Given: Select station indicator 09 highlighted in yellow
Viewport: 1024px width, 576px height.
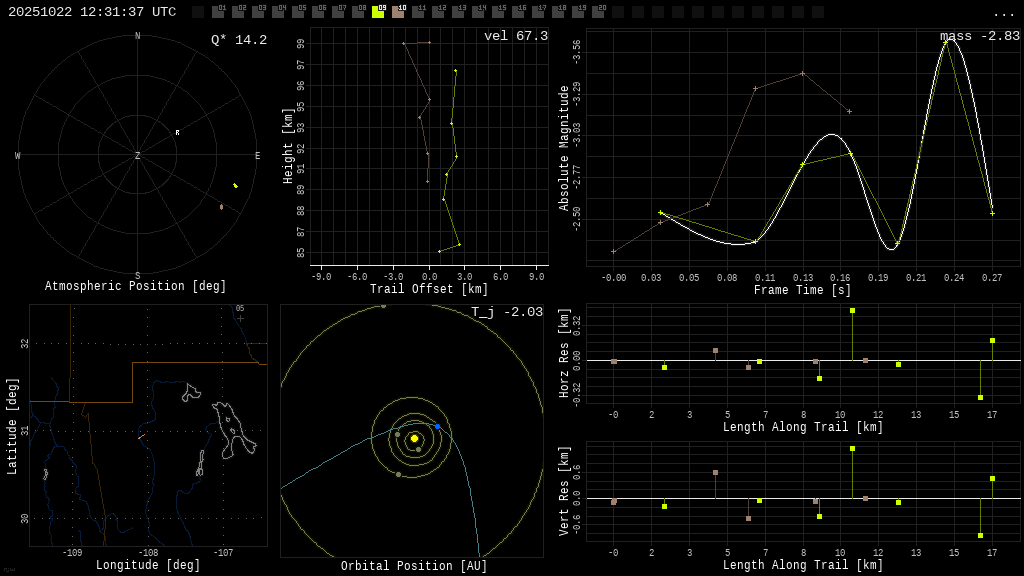Looking at the screenshot, I should 378,12.
